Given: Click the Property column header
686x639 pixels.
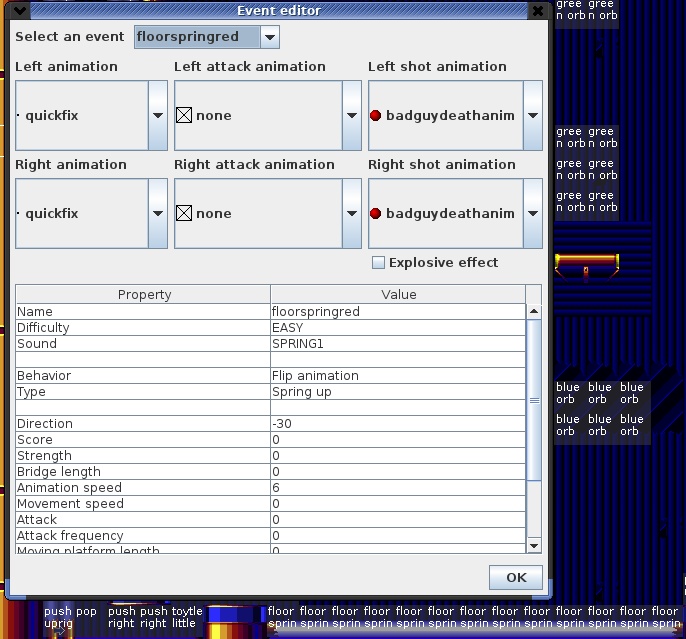Looking at the screenshot, I should tap(143, 294).
